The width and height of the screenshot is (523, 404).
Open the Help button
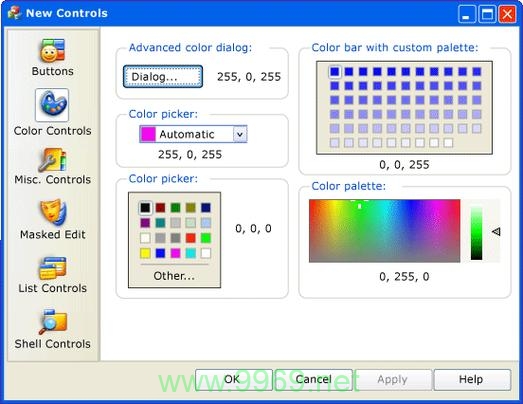tap(472, 379)
